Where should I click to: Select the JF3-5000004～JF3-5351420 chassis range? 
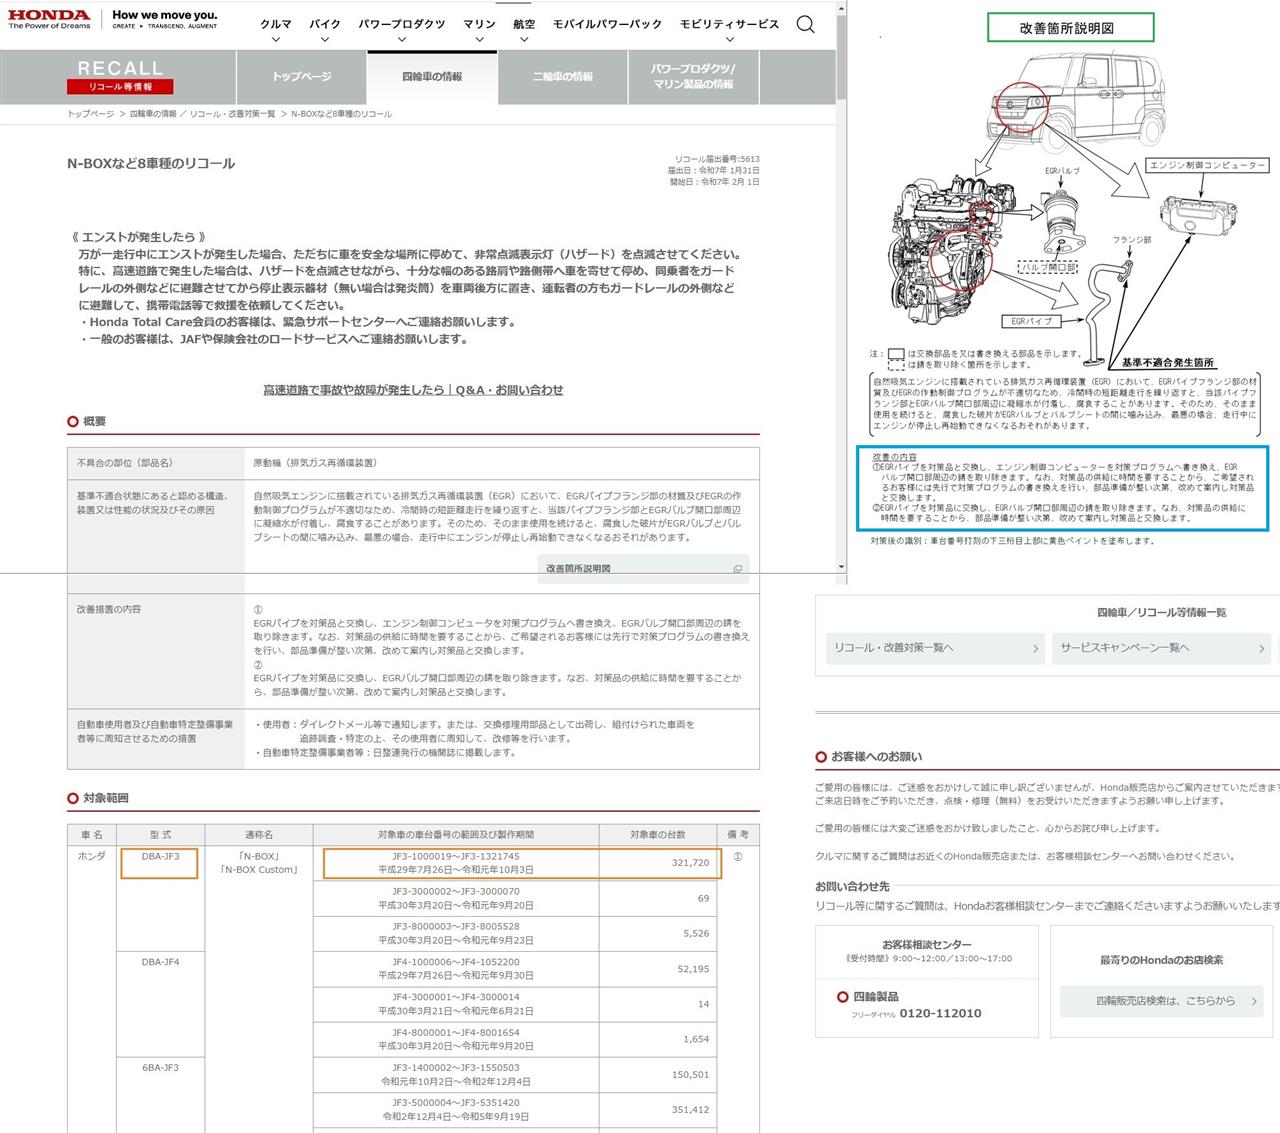pyautogui.click(x=456, y=1103)
